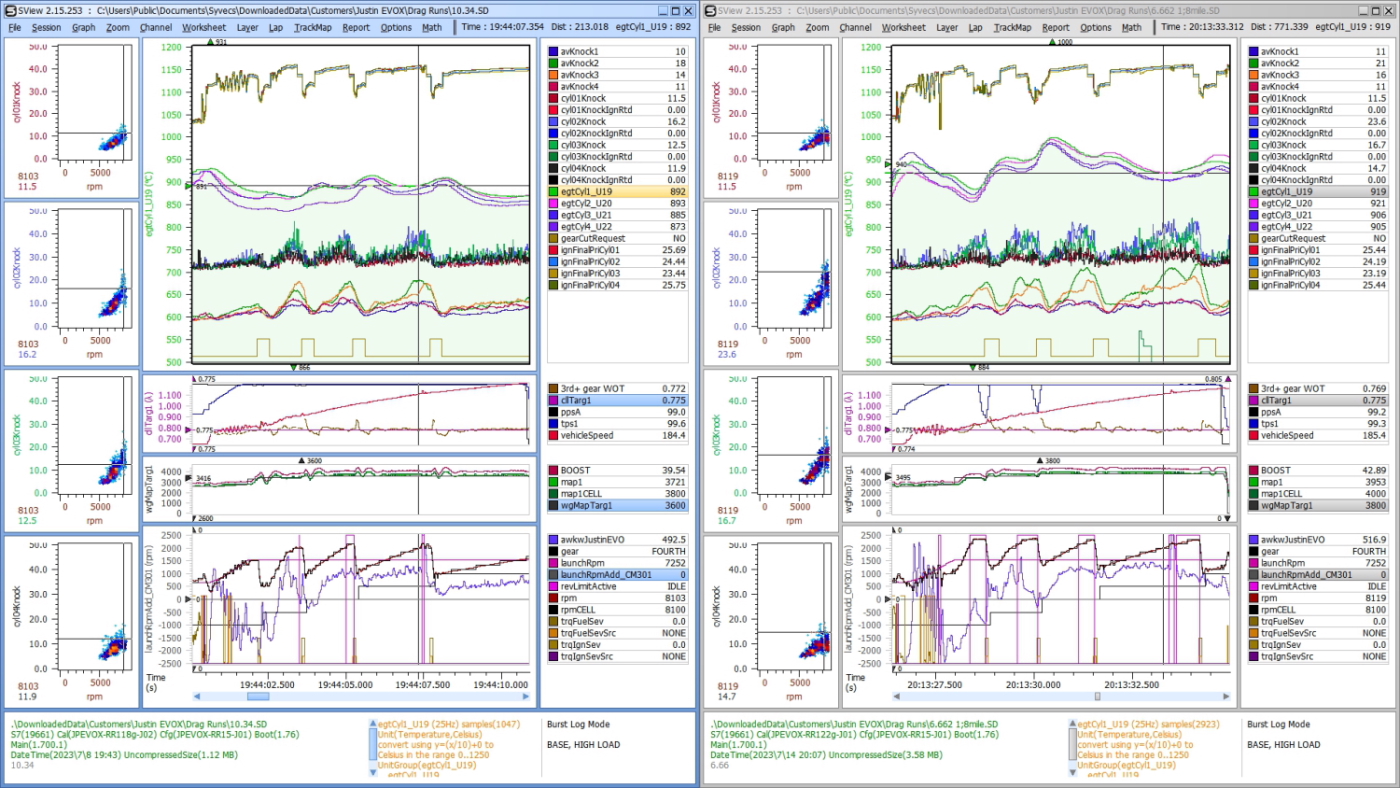
Task: Click green 1000 triangle marker atop right EGT graph
Action: 1052,43
